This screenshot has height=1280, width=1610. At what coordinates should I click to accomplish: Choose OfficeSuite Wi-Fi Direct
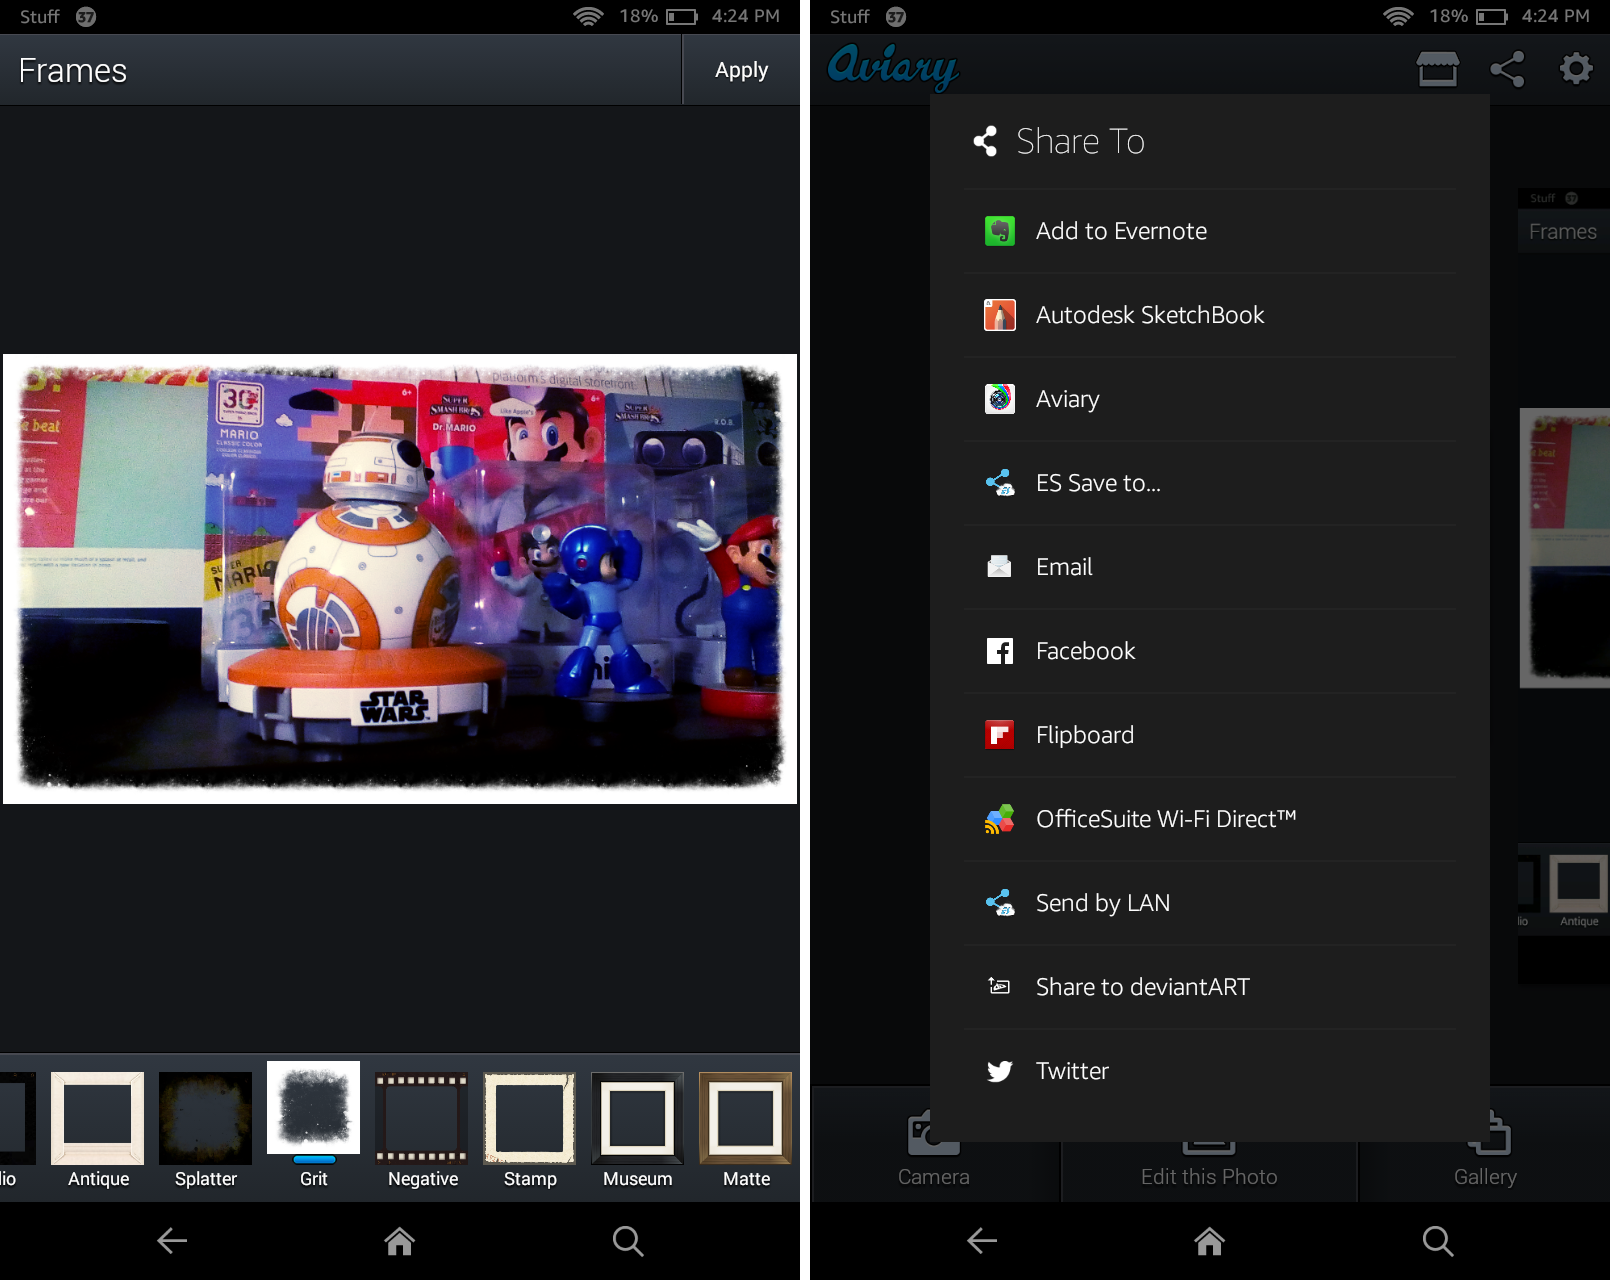pyautogui.click(x=1210, y=819)
